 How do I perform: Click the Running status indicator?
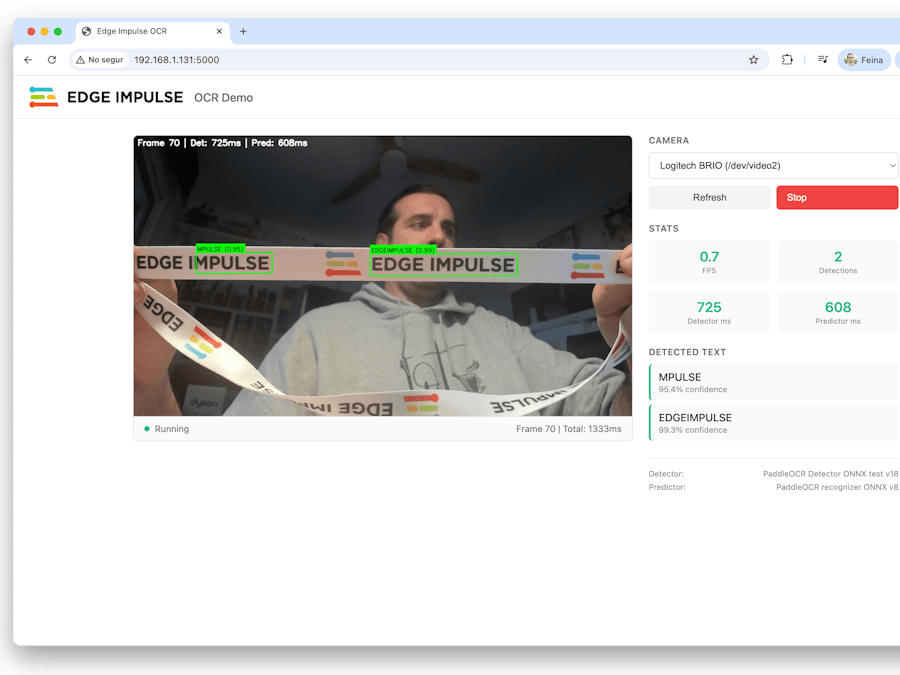coord(166,429)
